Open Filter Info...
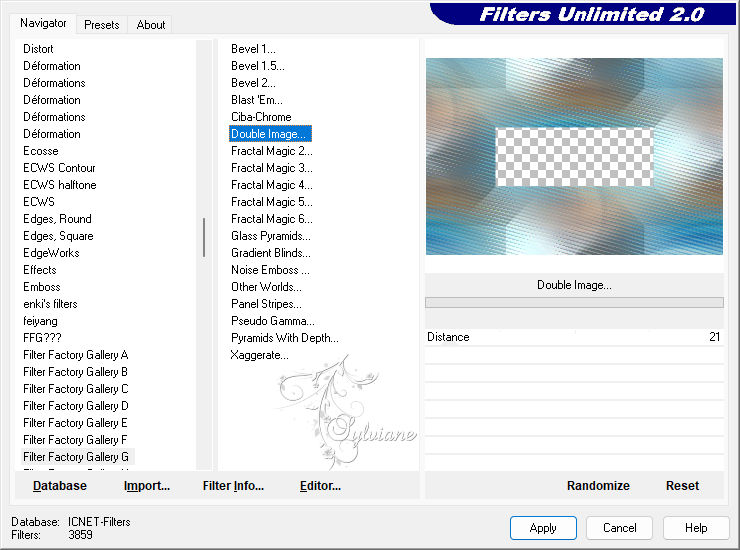This screenshot has width=740, height=550. 233,486
